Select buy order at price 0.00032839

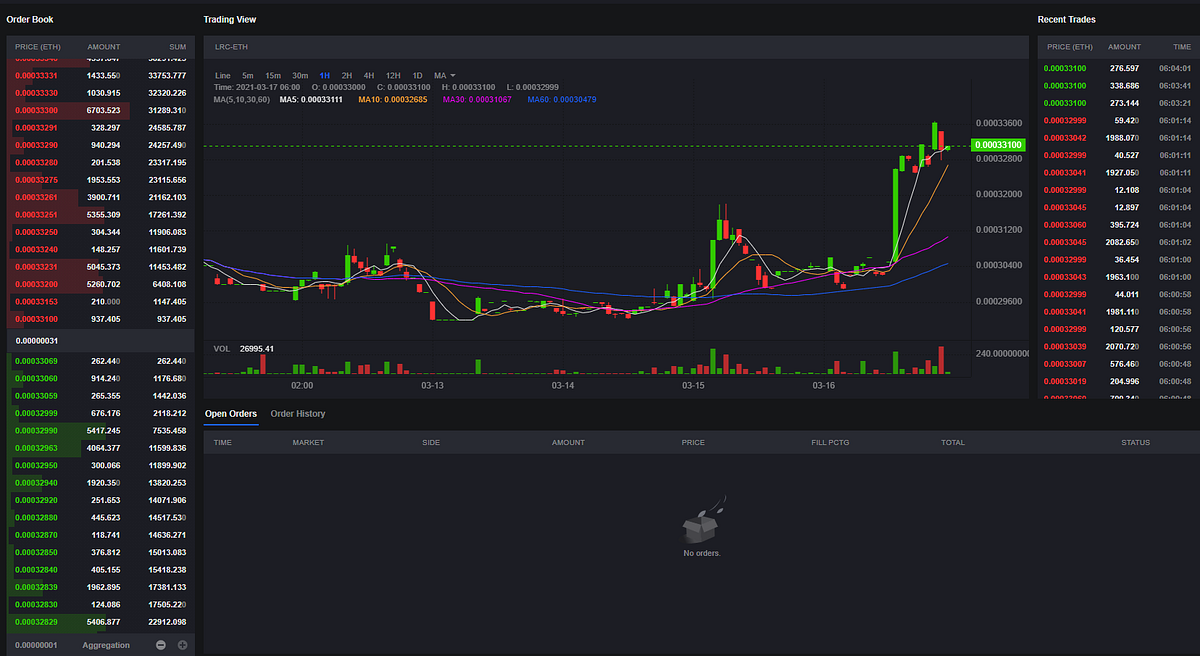pos(101,586)
